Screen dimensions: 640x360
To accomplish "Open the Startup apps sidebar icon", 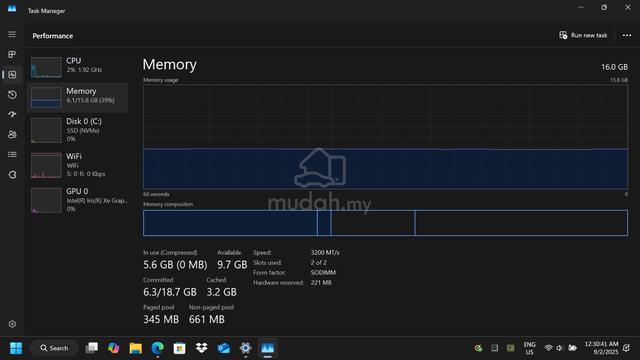I will tap(12, 115).
